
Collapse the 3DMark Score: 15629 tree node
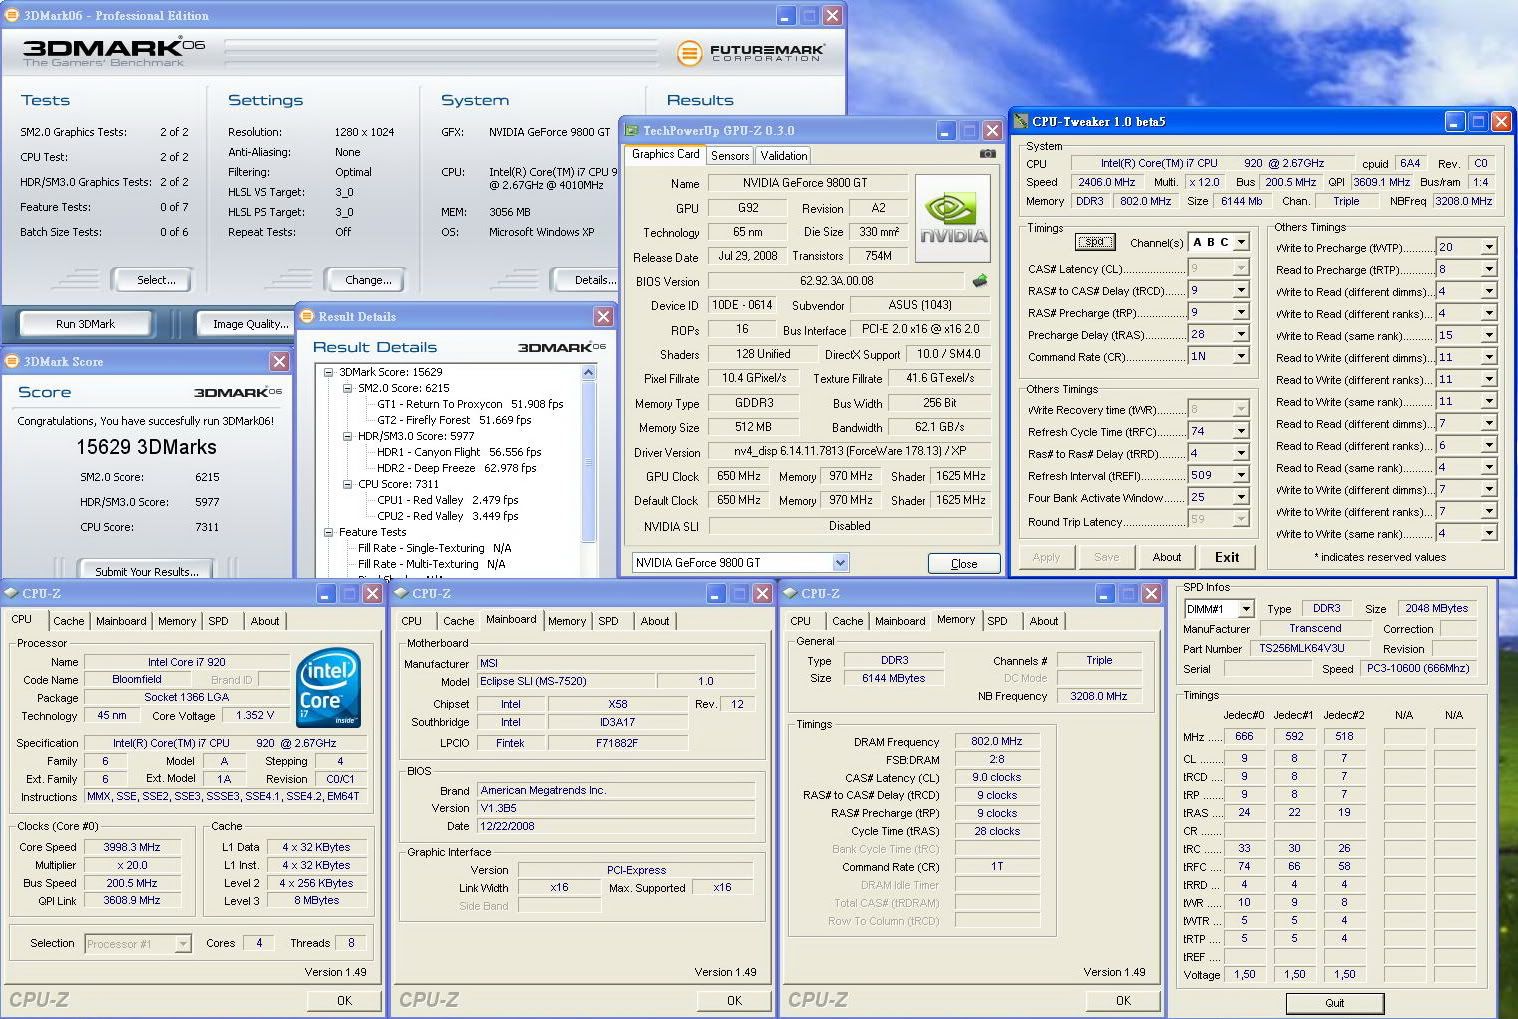tap(329, 372)
